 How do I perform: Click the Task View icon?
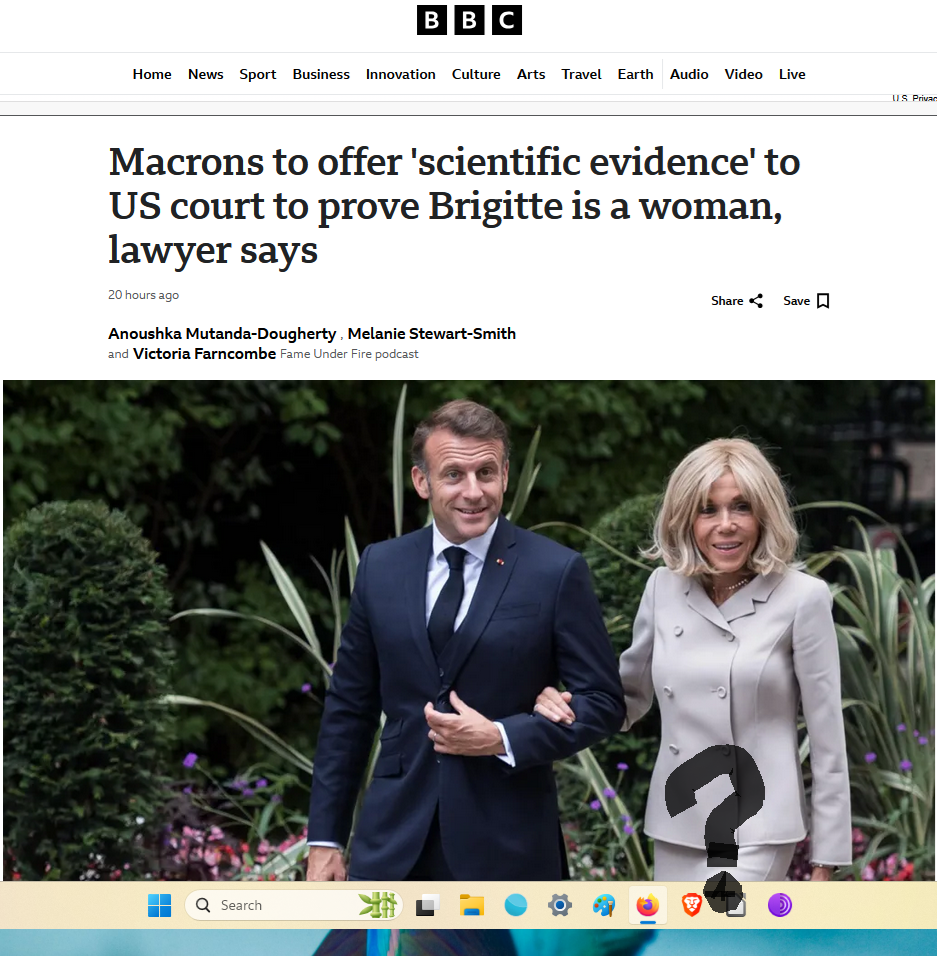[428, 905]
